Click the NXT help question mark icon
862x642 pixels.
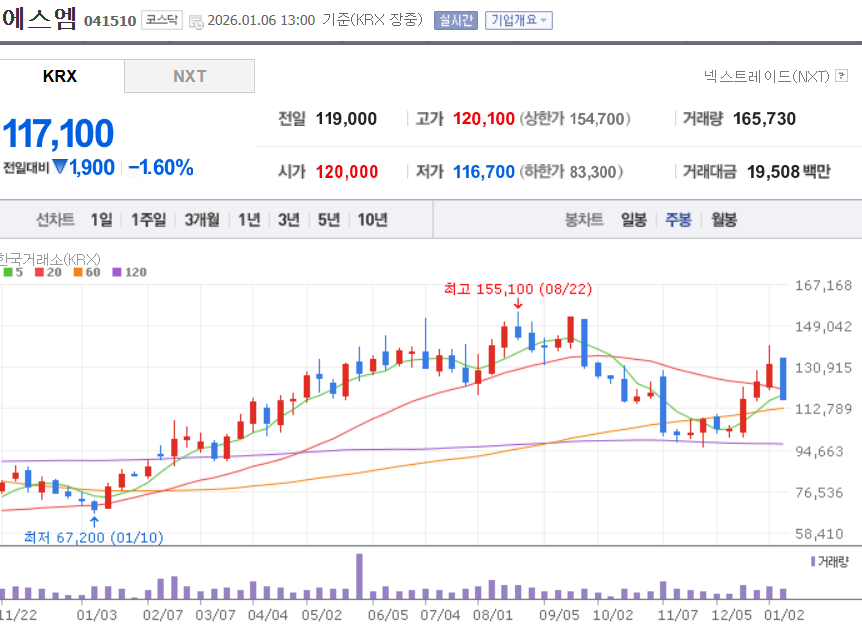click(x=841, y=75)
